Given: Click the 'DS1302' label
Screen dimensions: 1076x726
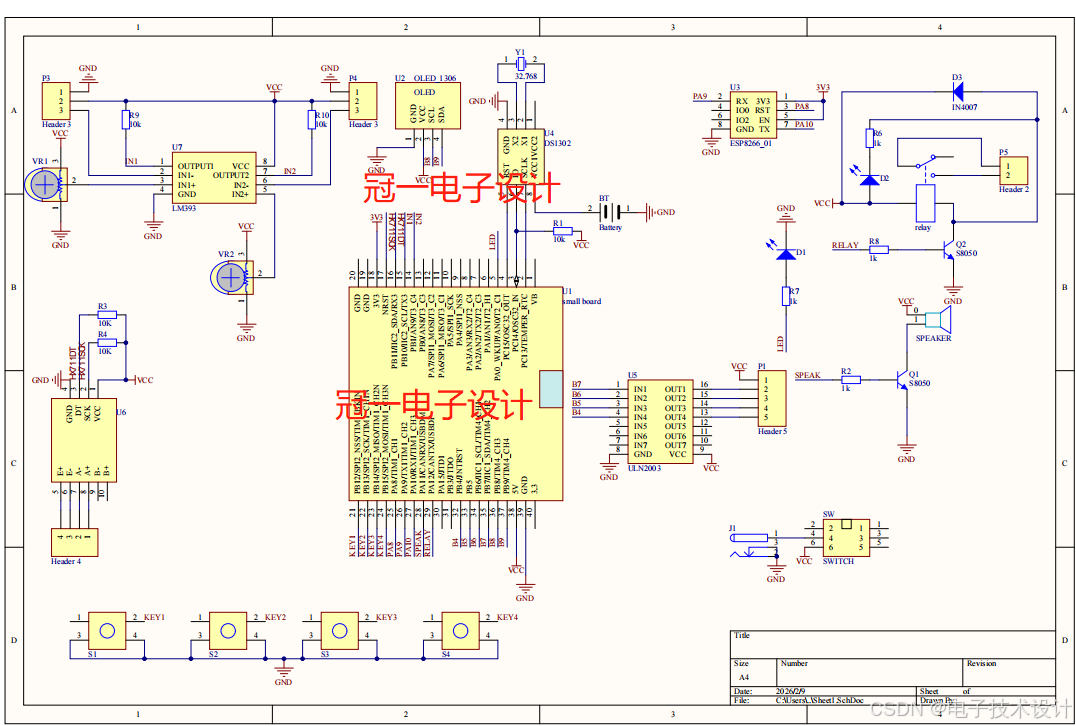Looking at the screenshot, I should 558,143.
